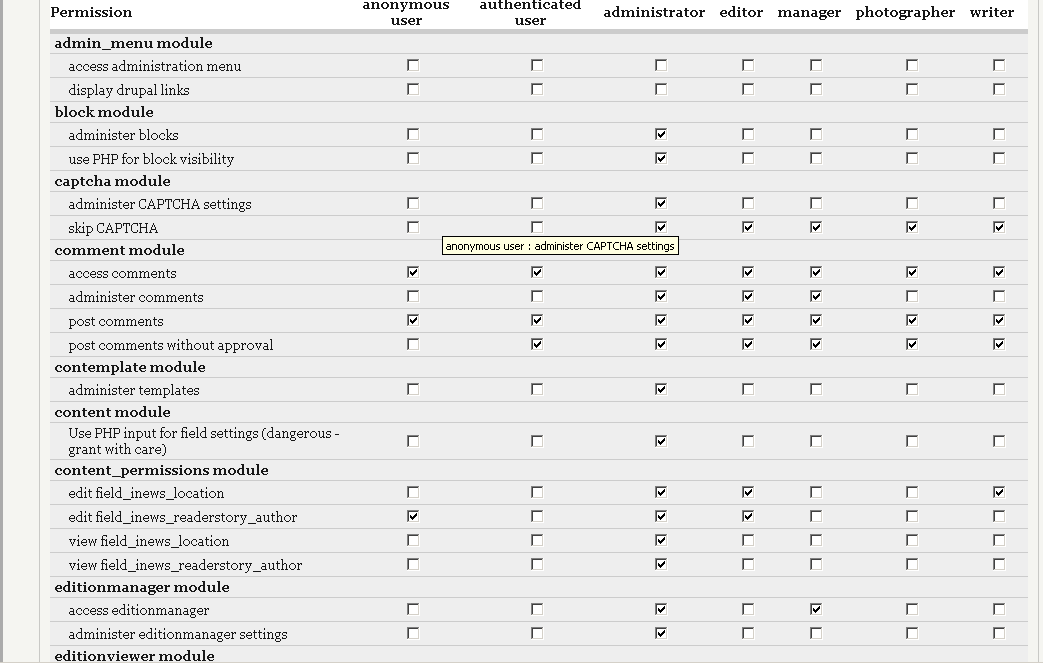Uncheck edit field_inews_readerstory_author for anonymous user
The image size is (1043, 663).
click(413, 516)
